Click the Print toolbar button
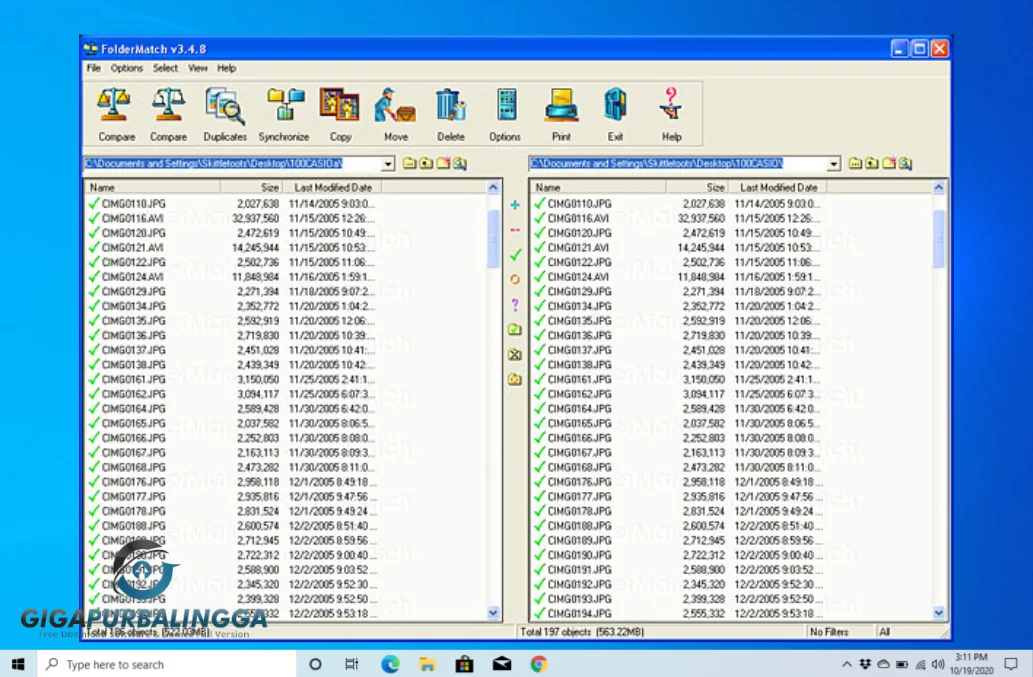1033x677 pixels. 561,115
